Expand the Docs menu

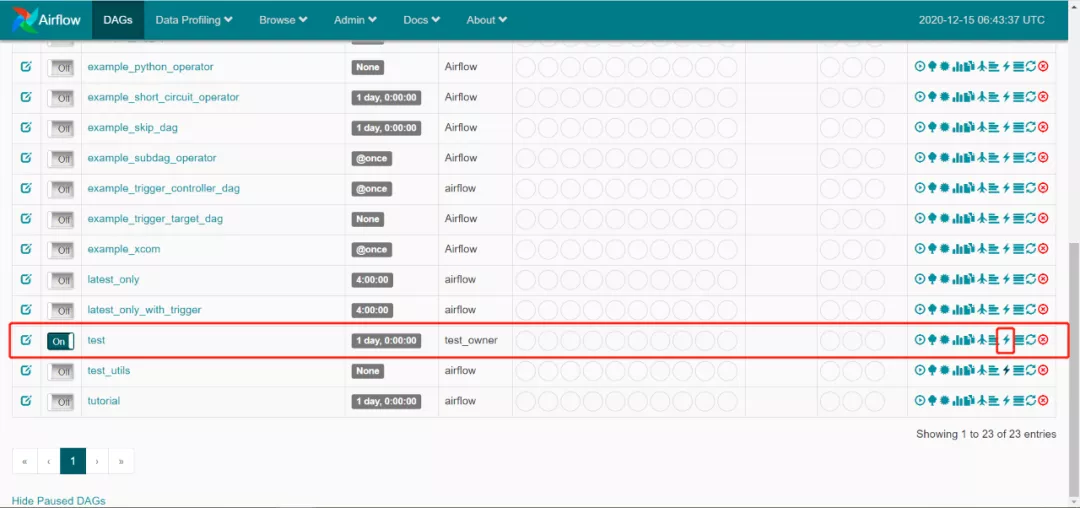422,20
